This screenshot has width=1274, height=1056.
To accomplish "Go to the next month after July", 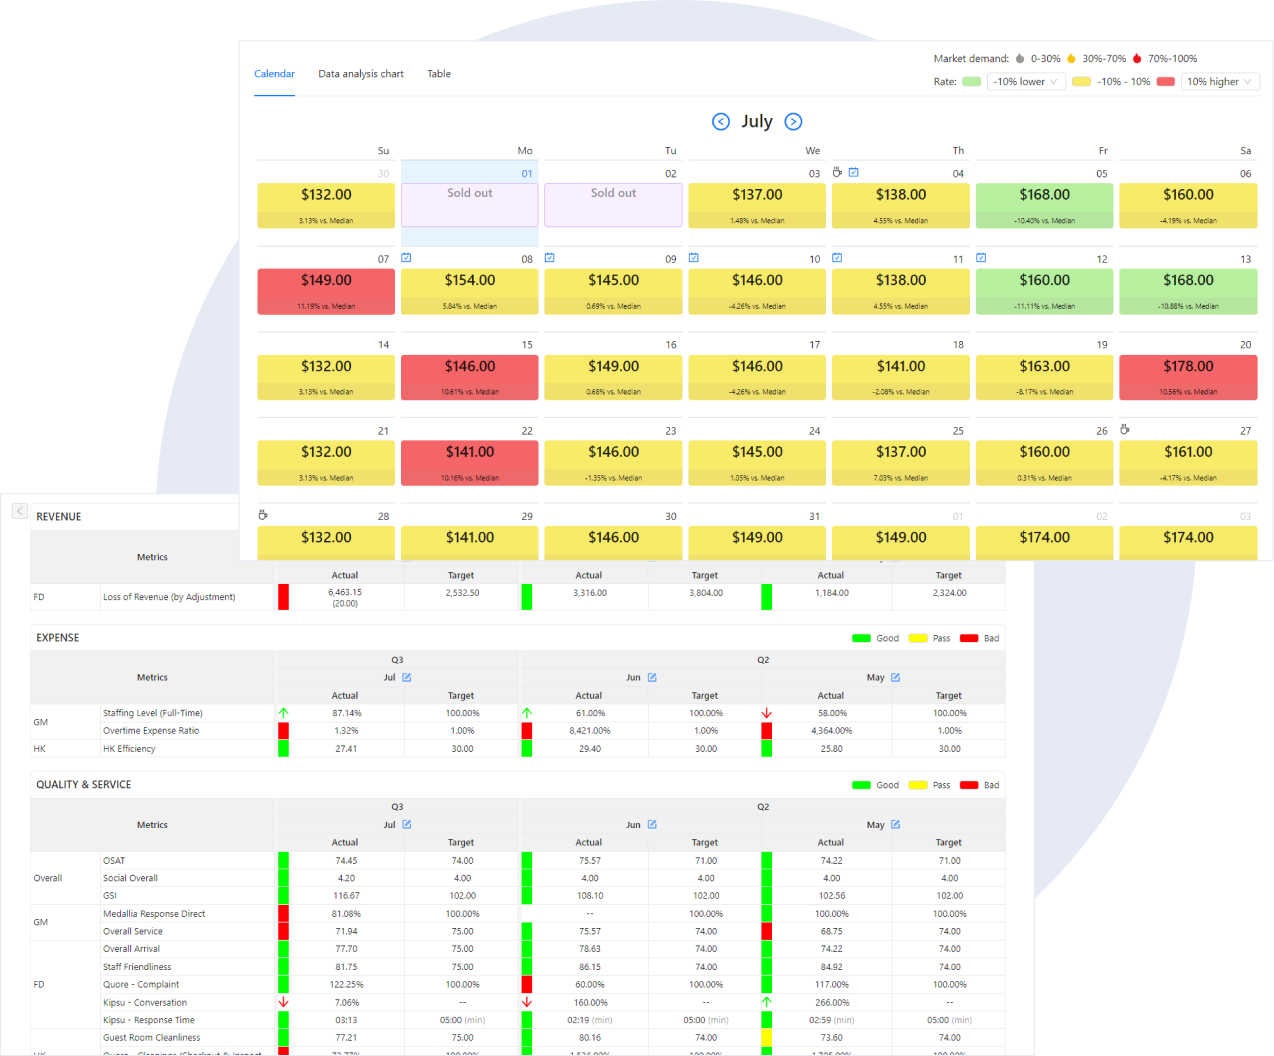I will click(x=793, y=121).
